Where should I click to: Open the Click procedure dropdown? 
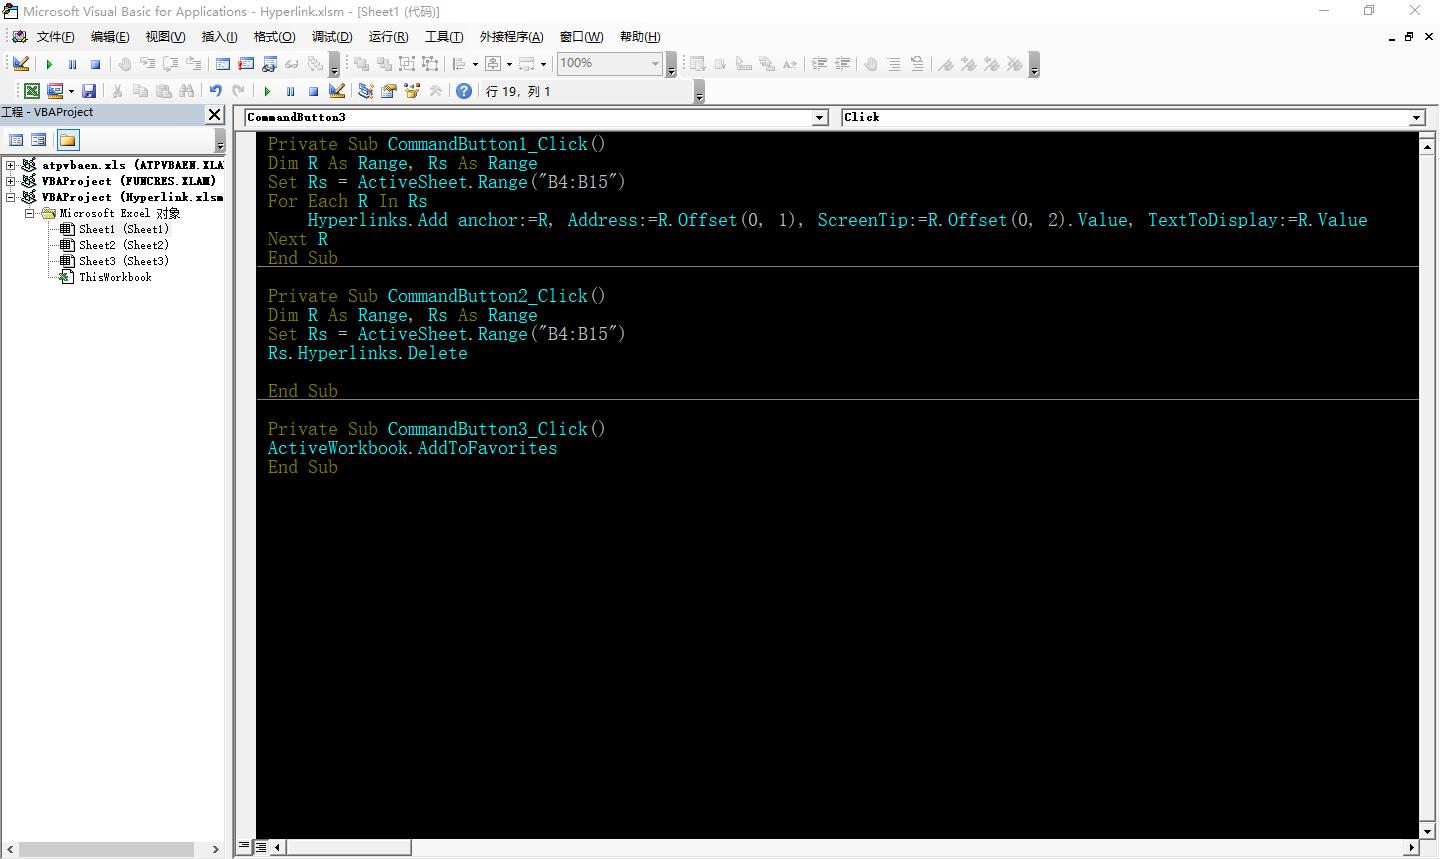point(1416,118)
